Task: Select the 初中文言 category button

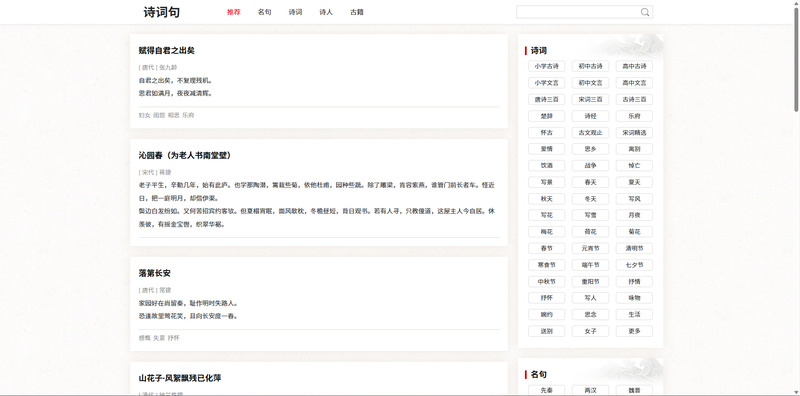Action: [x=590, y=83]
